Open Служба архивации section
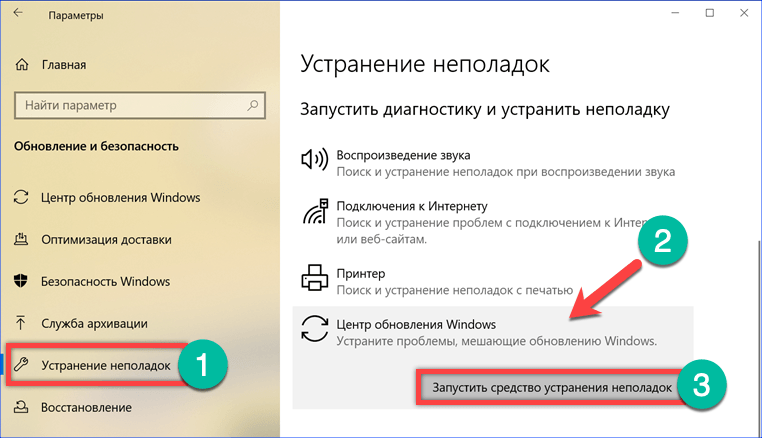Viewport: 762px width, 438px height. [x=94, y=323]
